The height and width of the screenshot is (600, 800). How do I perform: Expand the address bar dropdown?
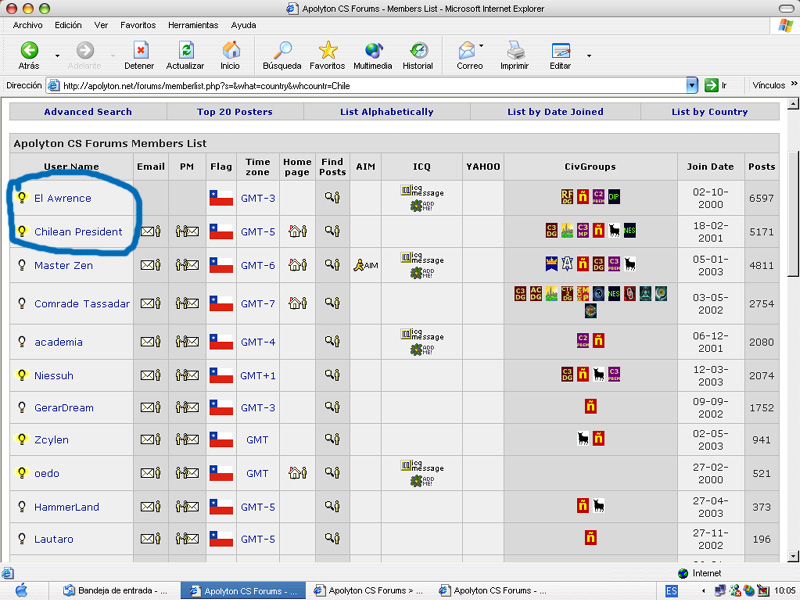tap(692, 86)
